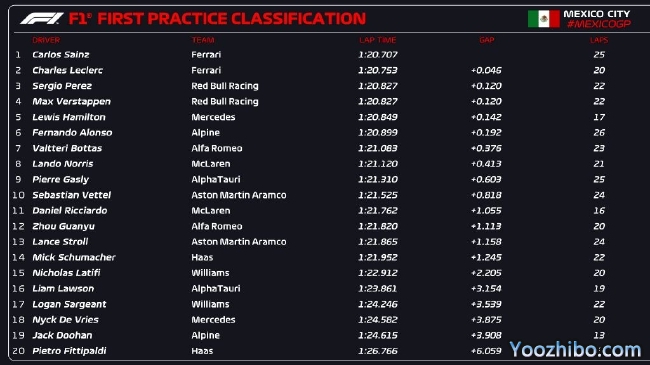Click the Mexican flag icon
Viewport: 650px width, 365px height.
tap(543, 19)
